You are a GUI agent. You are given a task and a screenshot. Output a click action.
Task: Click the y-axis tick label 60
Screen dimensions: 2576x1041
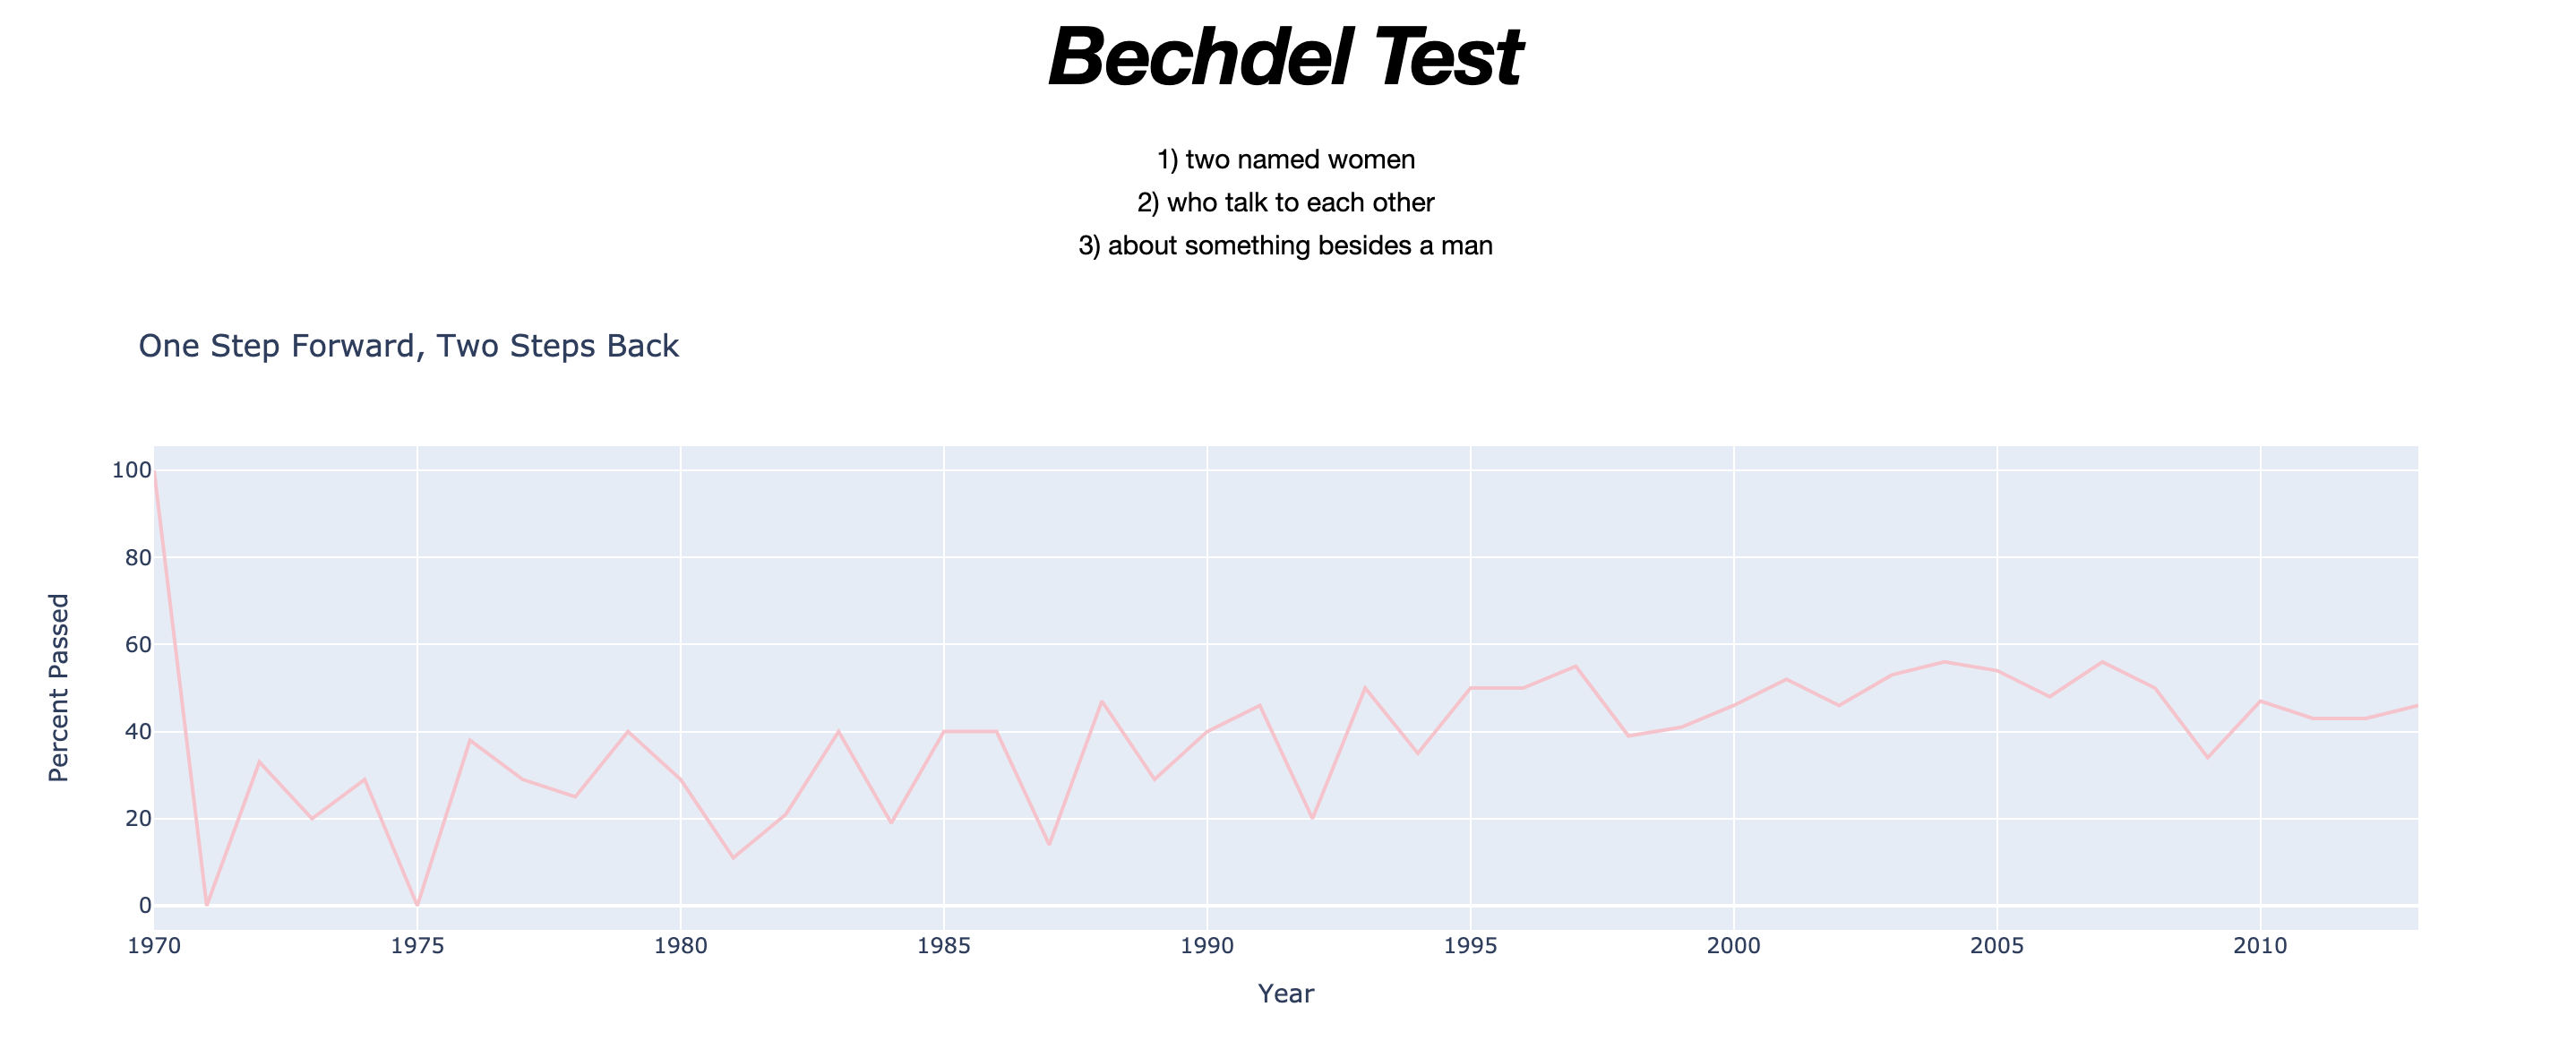(138, 645)
